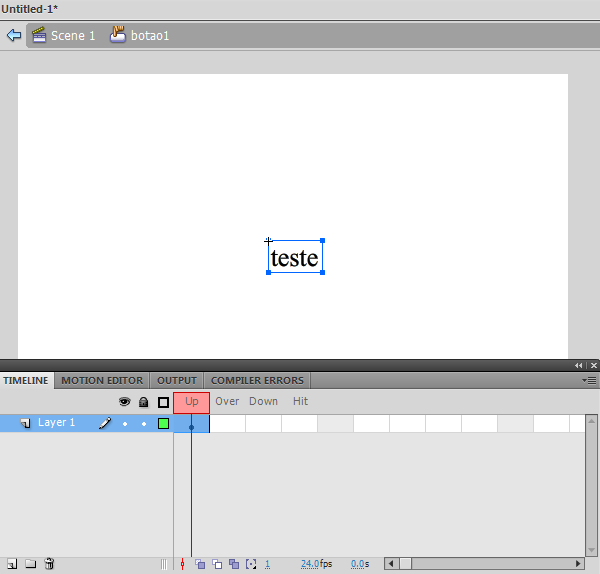Go to Scene 1 in the breadcrumb
600x574 pixels.
pyautogui.click(x=64, y=35)
